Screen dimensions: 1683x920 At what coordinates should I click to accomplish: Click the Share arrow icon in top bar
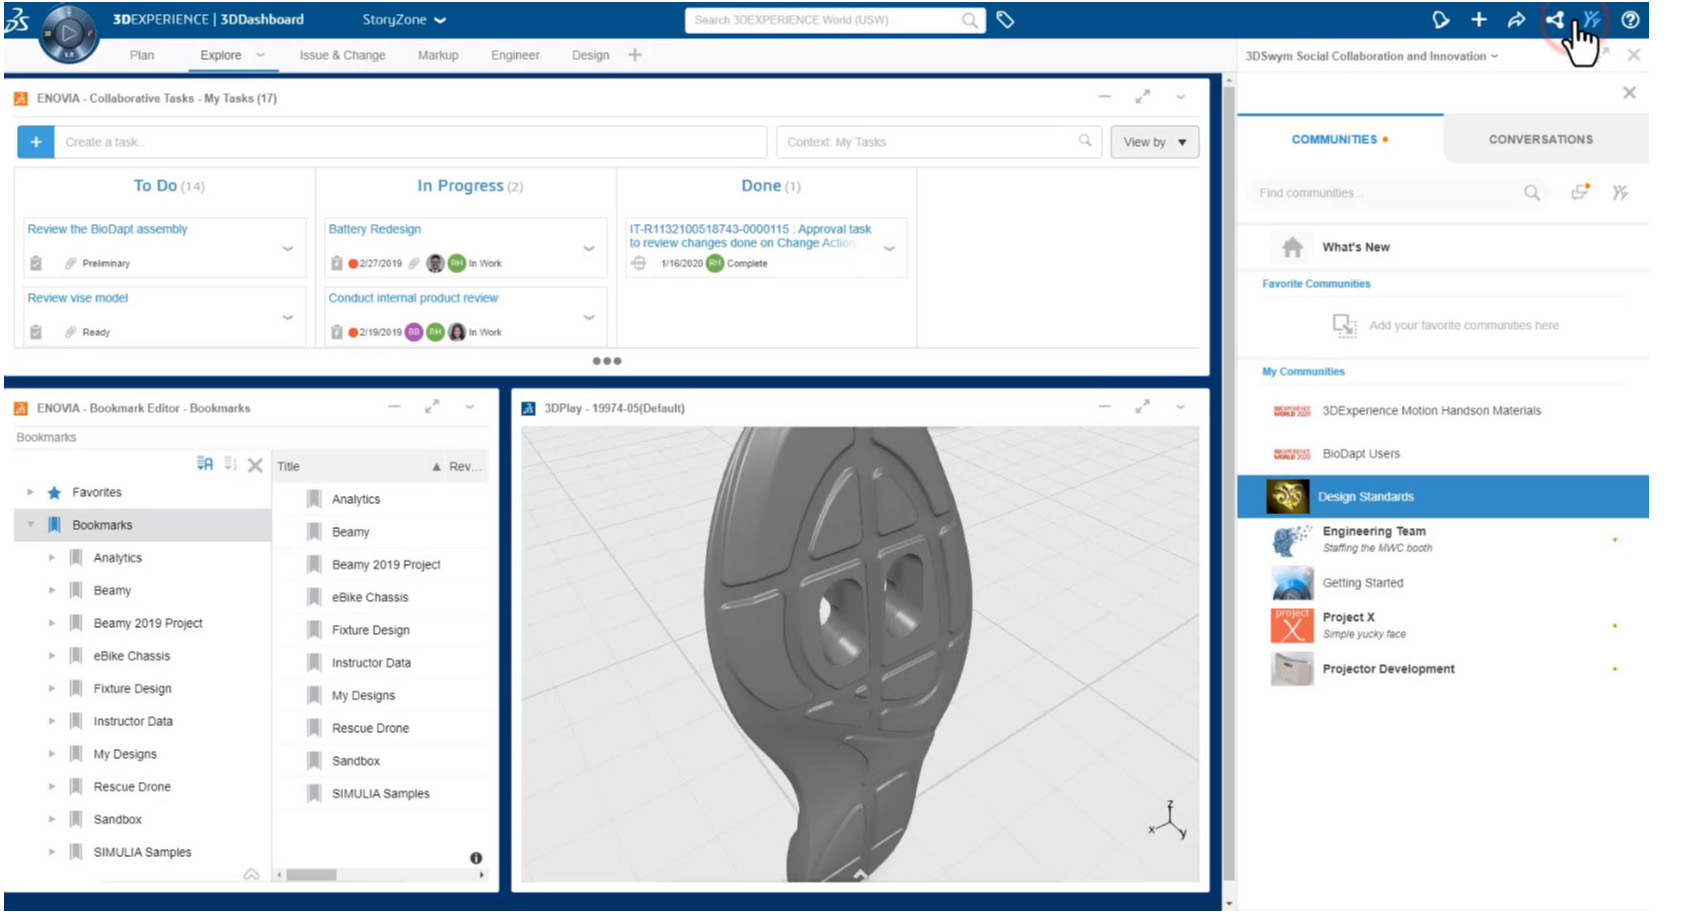(1516, 20)
